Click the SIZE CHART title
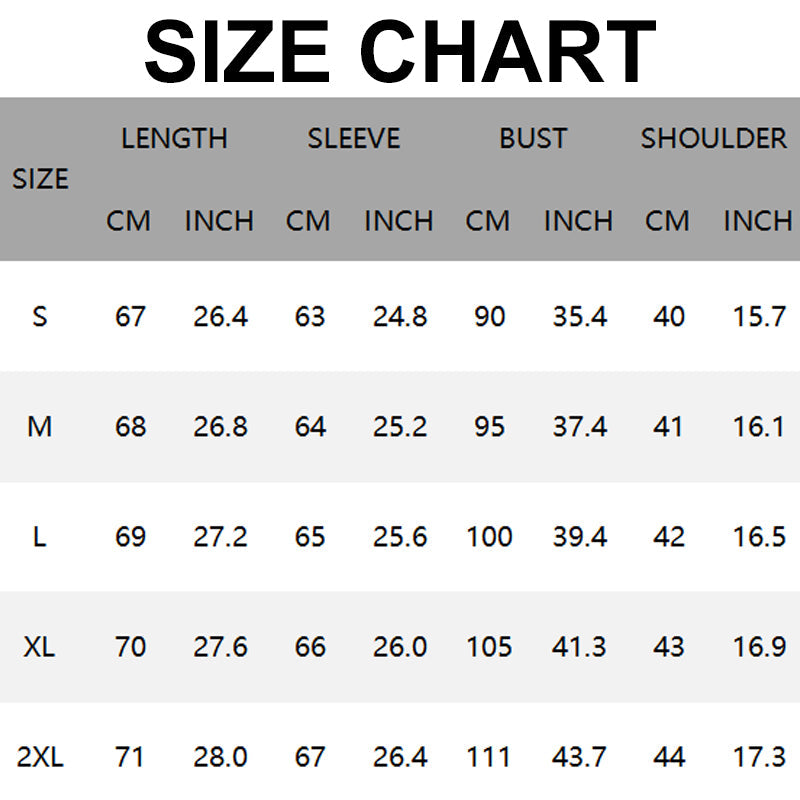Screen dimensions: 800x800 400,50
